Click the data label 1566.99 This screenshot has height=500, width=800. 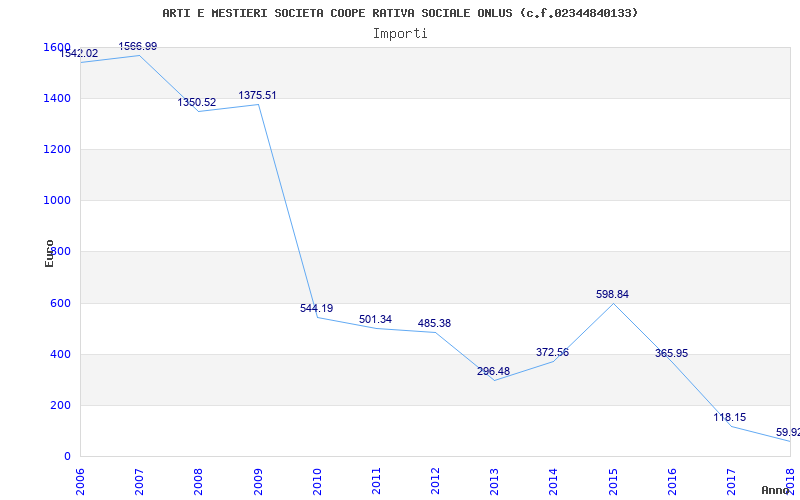pos(138,46)
